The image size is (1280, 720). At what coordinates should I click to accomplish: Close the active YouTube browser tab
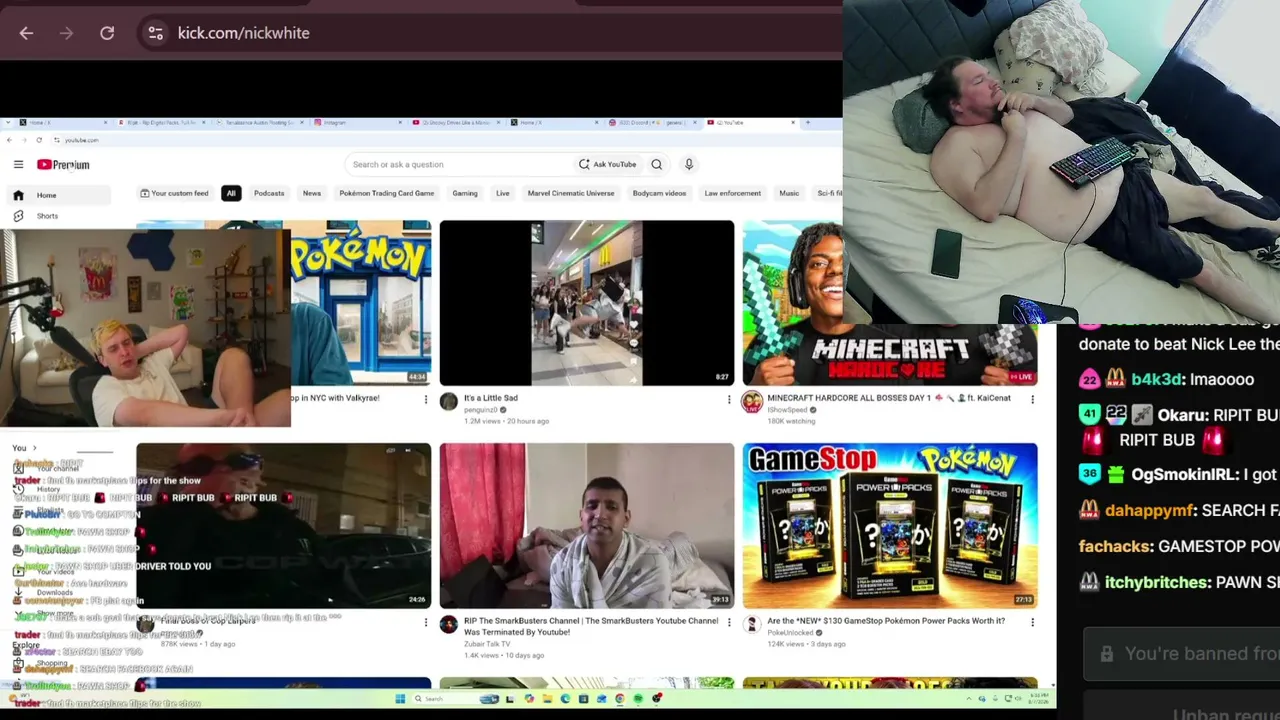(793, 122)
